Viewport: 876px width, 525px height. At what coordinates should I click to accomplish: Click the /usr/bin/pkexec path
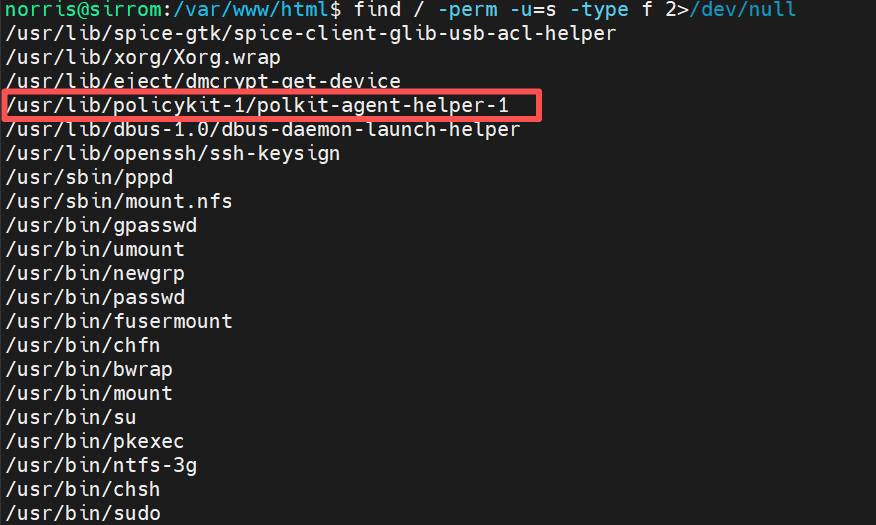click(95, 441)
